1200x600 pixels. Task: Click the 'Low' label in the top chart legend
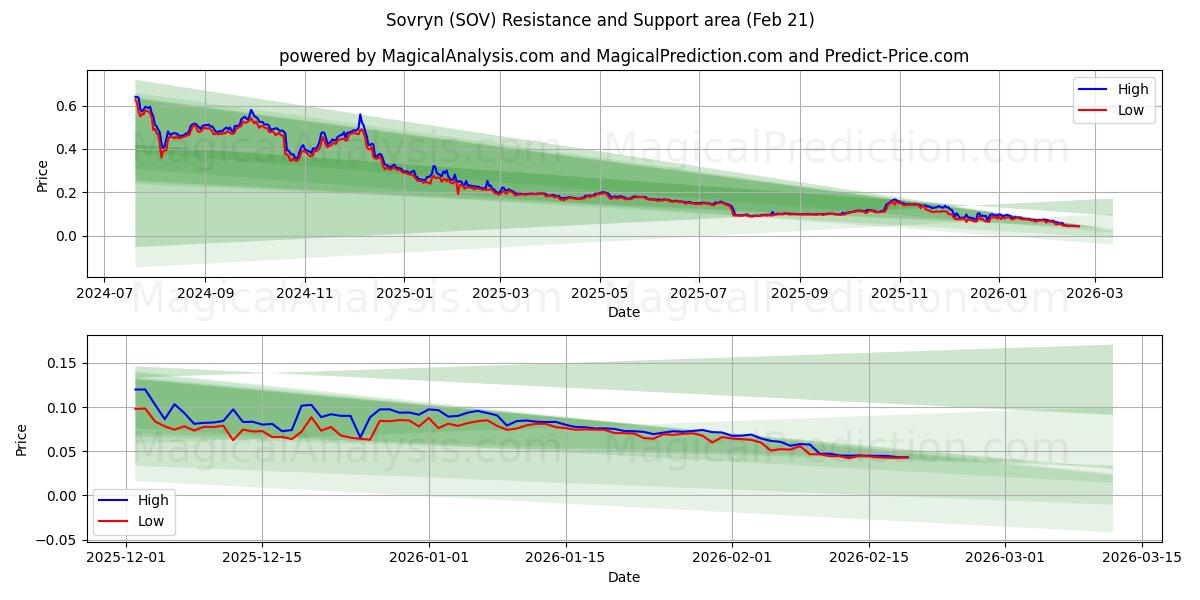(x=1131, y=110)
